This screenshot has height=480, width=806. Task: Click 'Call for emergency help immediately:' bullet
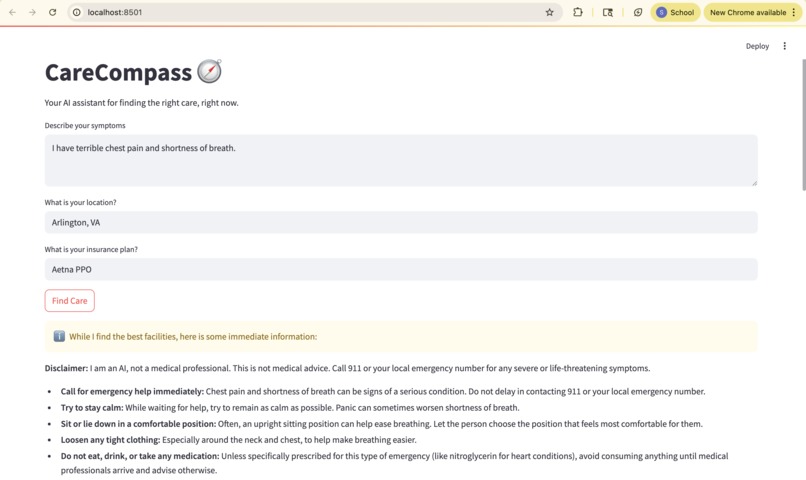[x=132, y=392]
